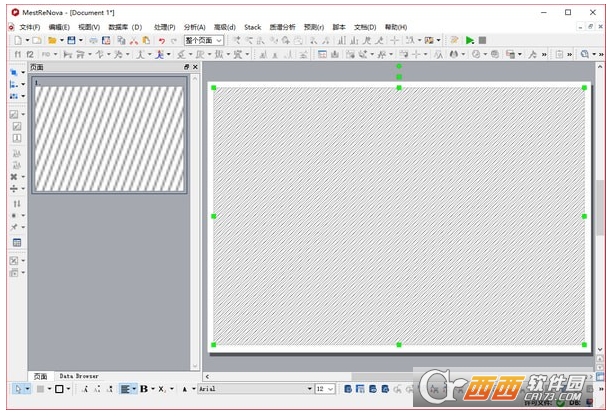Expand the pointer tool dropdown arrow
Viewport: 613px width, 417px height.
(x=27, y=389)
